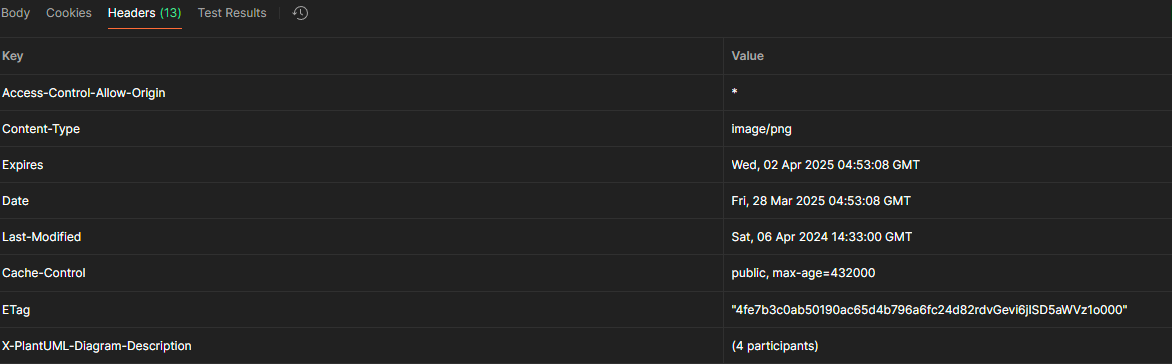The height and width of the screenshot is (364, 1172).
Task: Select the Headers (13) tab
Action: tap(144, 13)
